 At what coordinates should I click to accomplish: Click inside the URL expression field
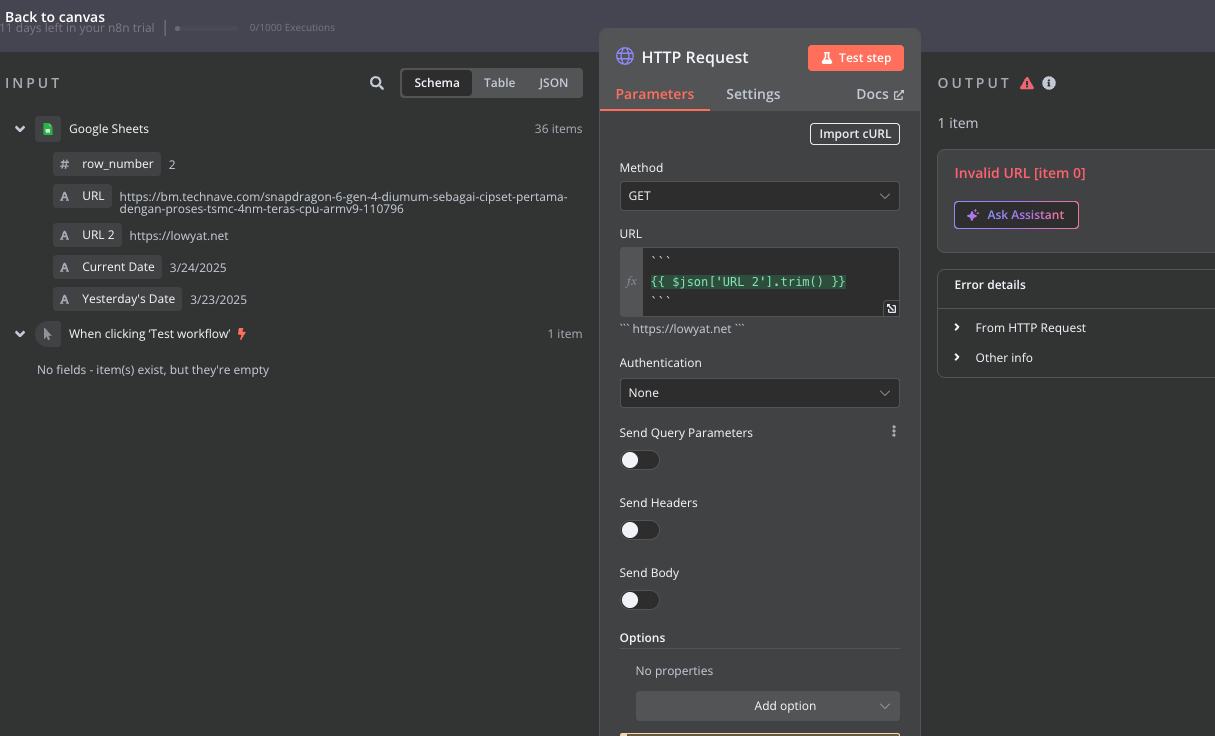tap(771, 282)
